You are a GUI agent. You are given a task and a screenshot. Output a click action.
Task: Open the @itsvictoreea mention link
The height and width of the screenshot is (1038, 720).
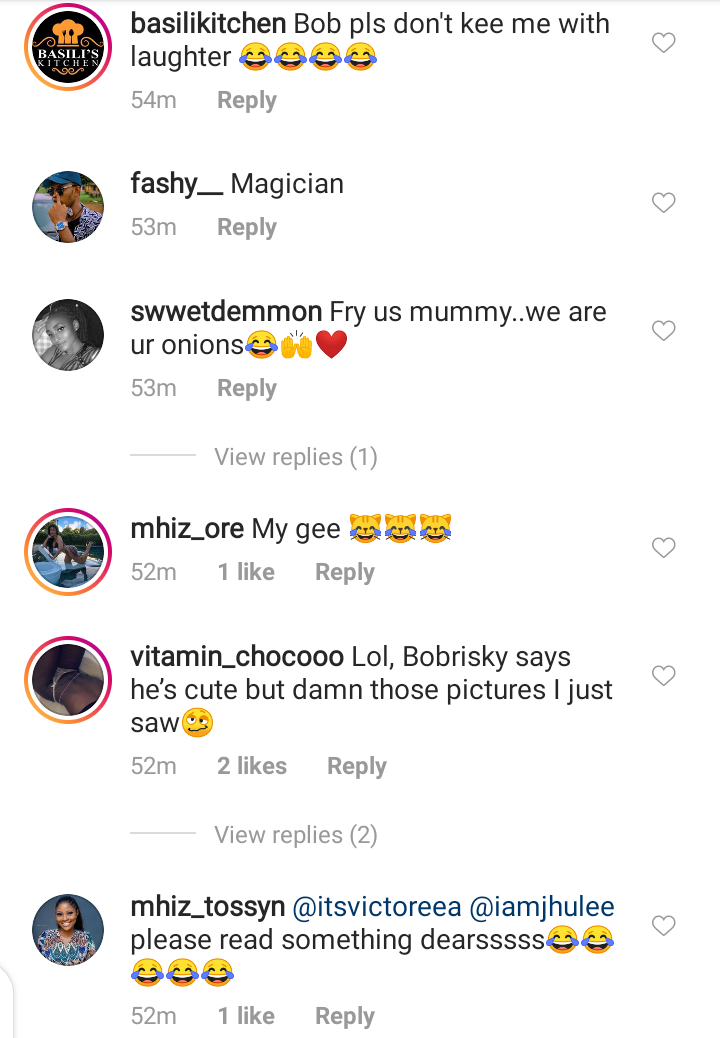click(x=376, y=908)
